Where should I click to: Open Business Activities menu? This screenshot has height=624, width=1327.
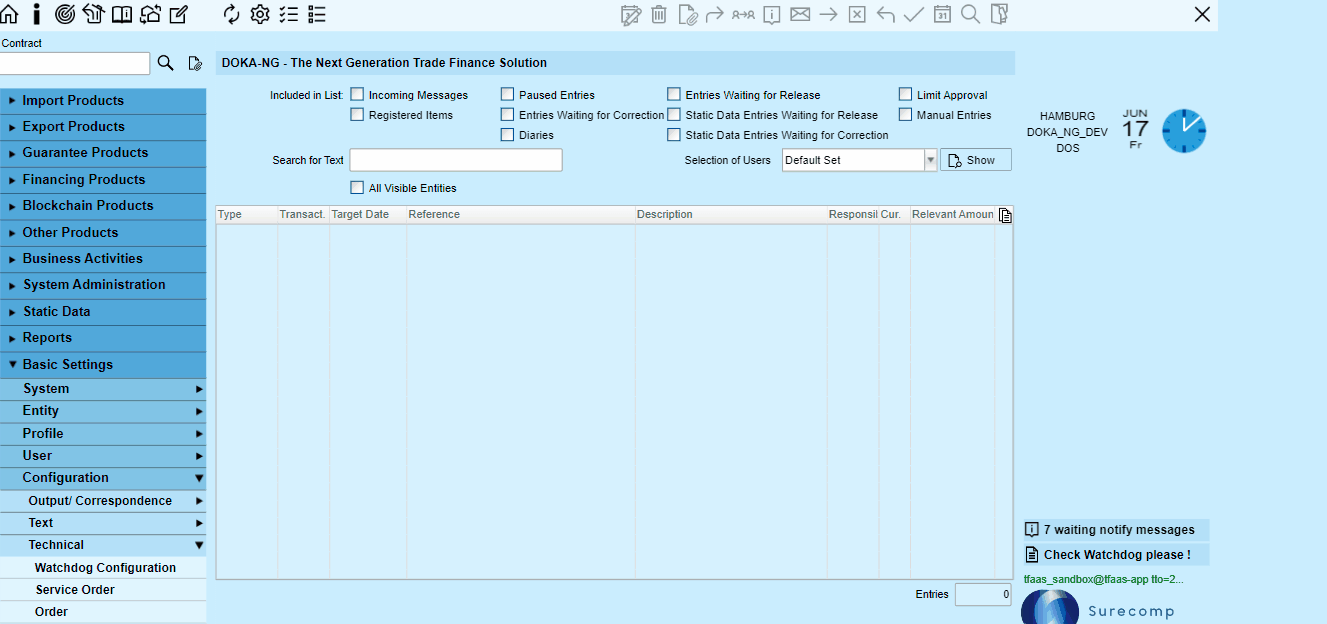coord(103,259)
